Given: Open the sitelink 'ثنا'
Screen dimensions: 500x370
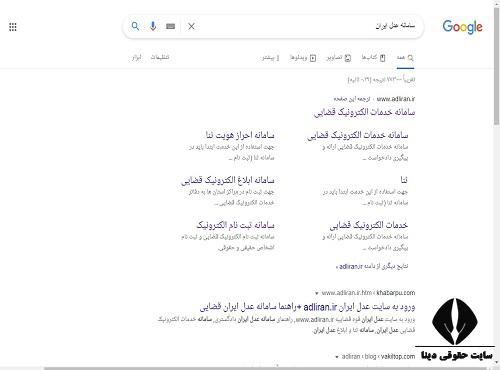Looking at the screenshot, I should (404, 180).
